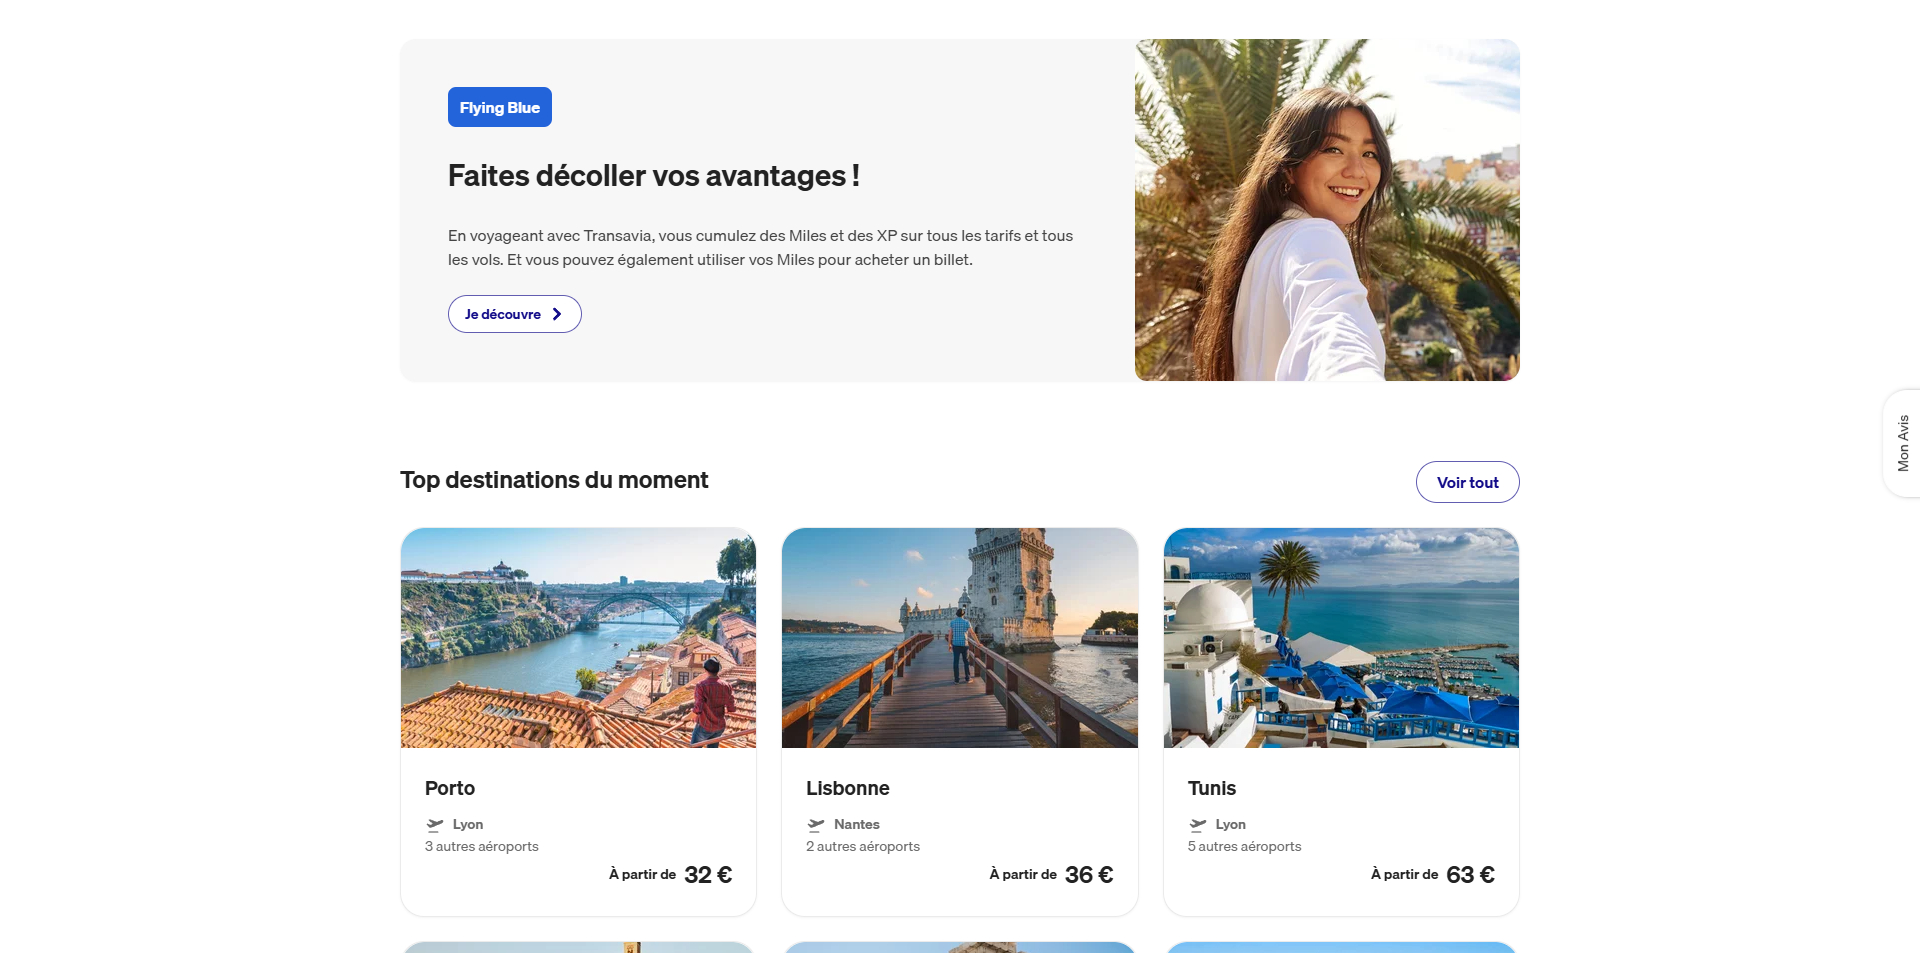Select the Tunis card title
Viewport: 1920px width, 953px height.
(x=1212, y=788)
